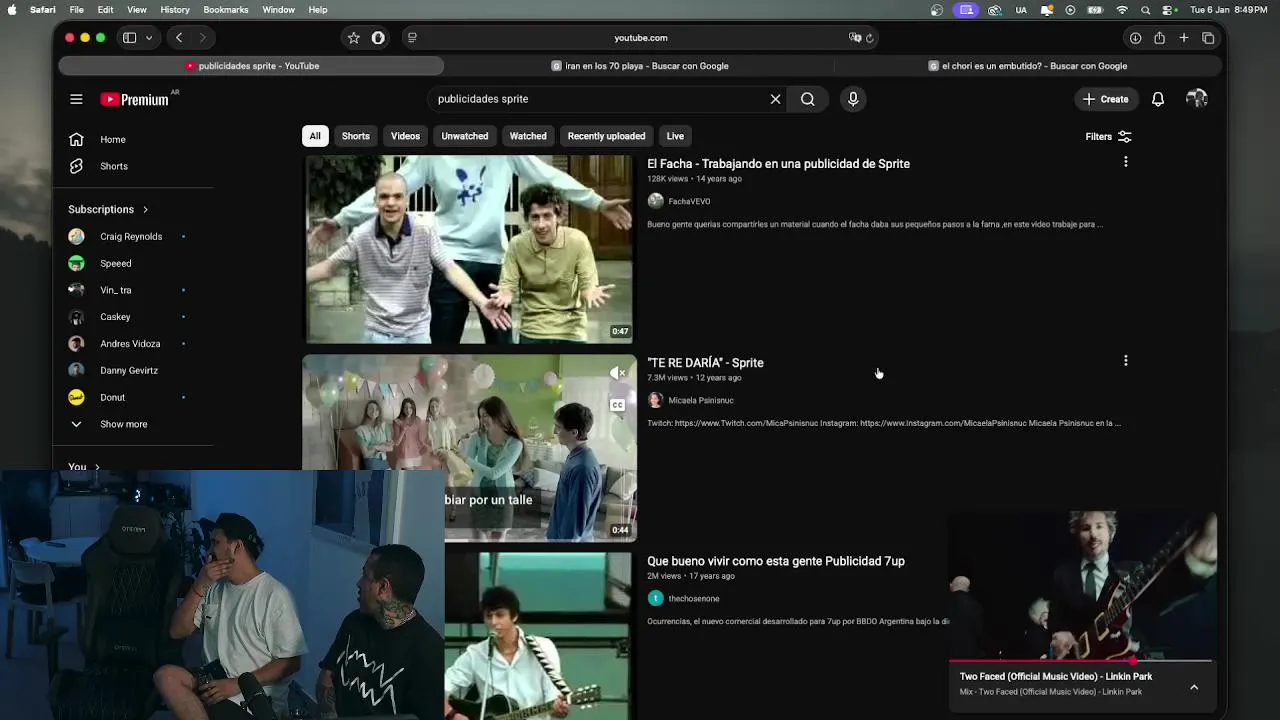The height and width of the screenshot is (720, 1280).
Task: Expand Subscriptions section chevron
Action: coord(145,210)
